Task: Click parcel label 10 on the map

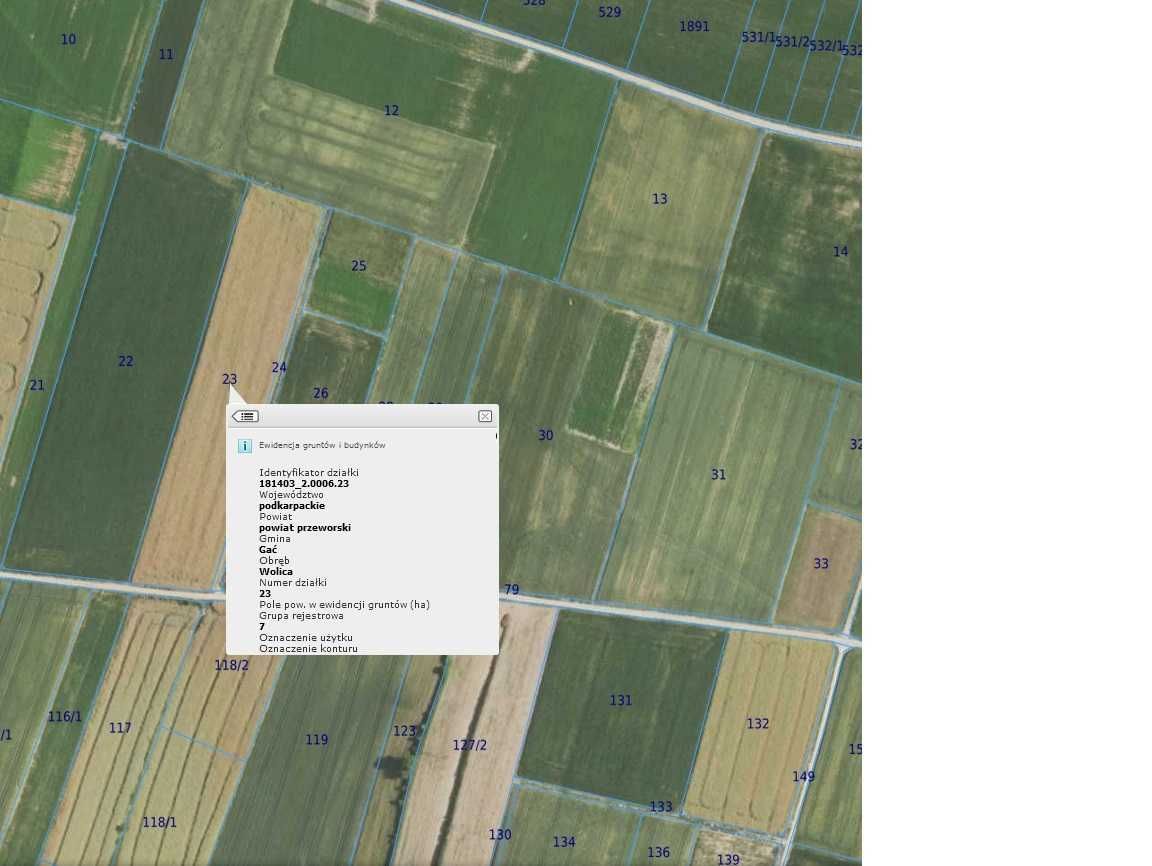Action: click(68, 40)
